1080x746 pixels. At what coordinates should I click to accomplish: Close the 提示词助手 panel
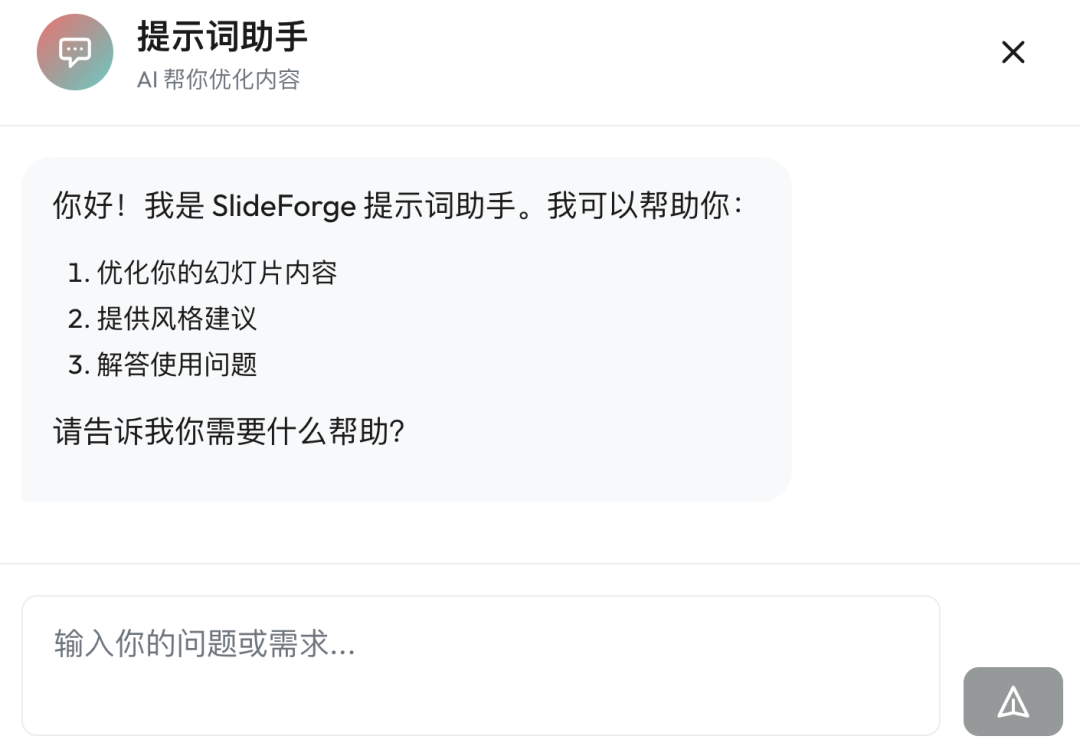1013,52
